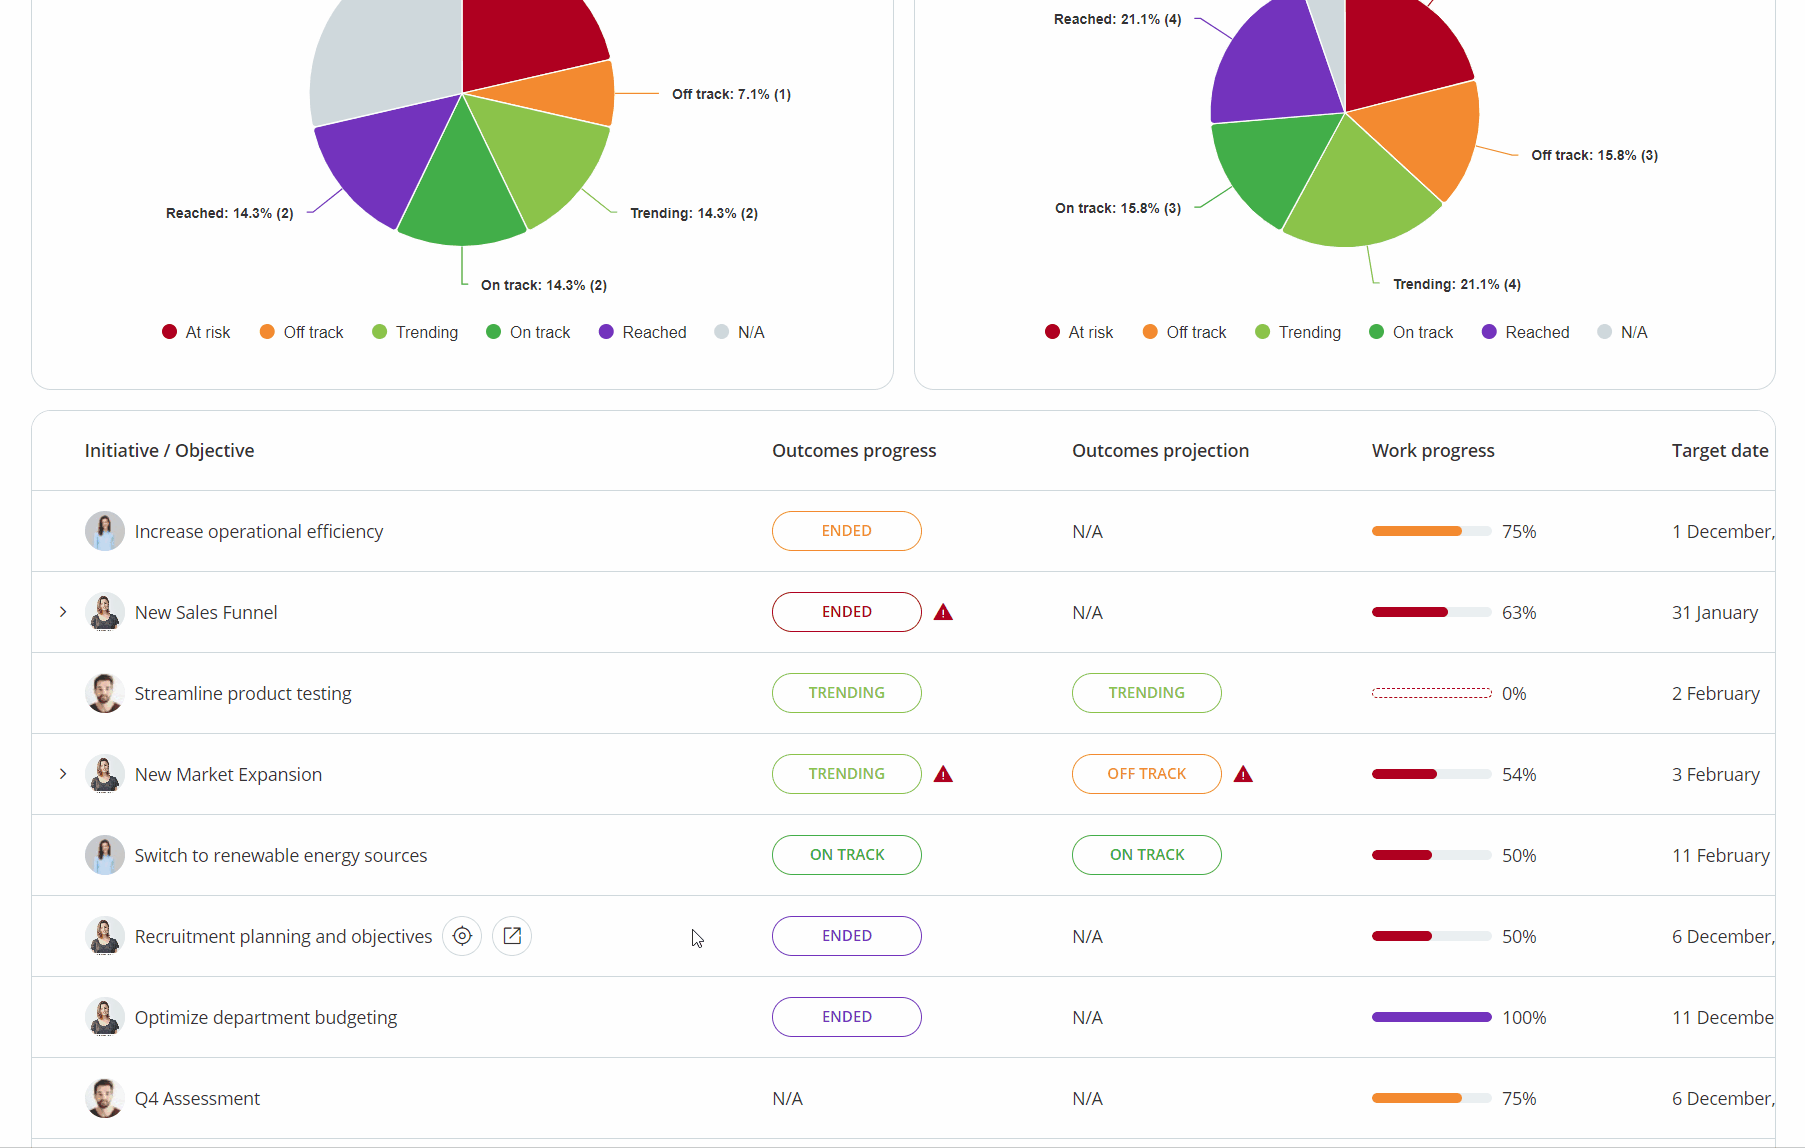Click the ON TRACK badge for Switch to renewable energy sources
This screenshot has width=1805, height=1148.
846,854
